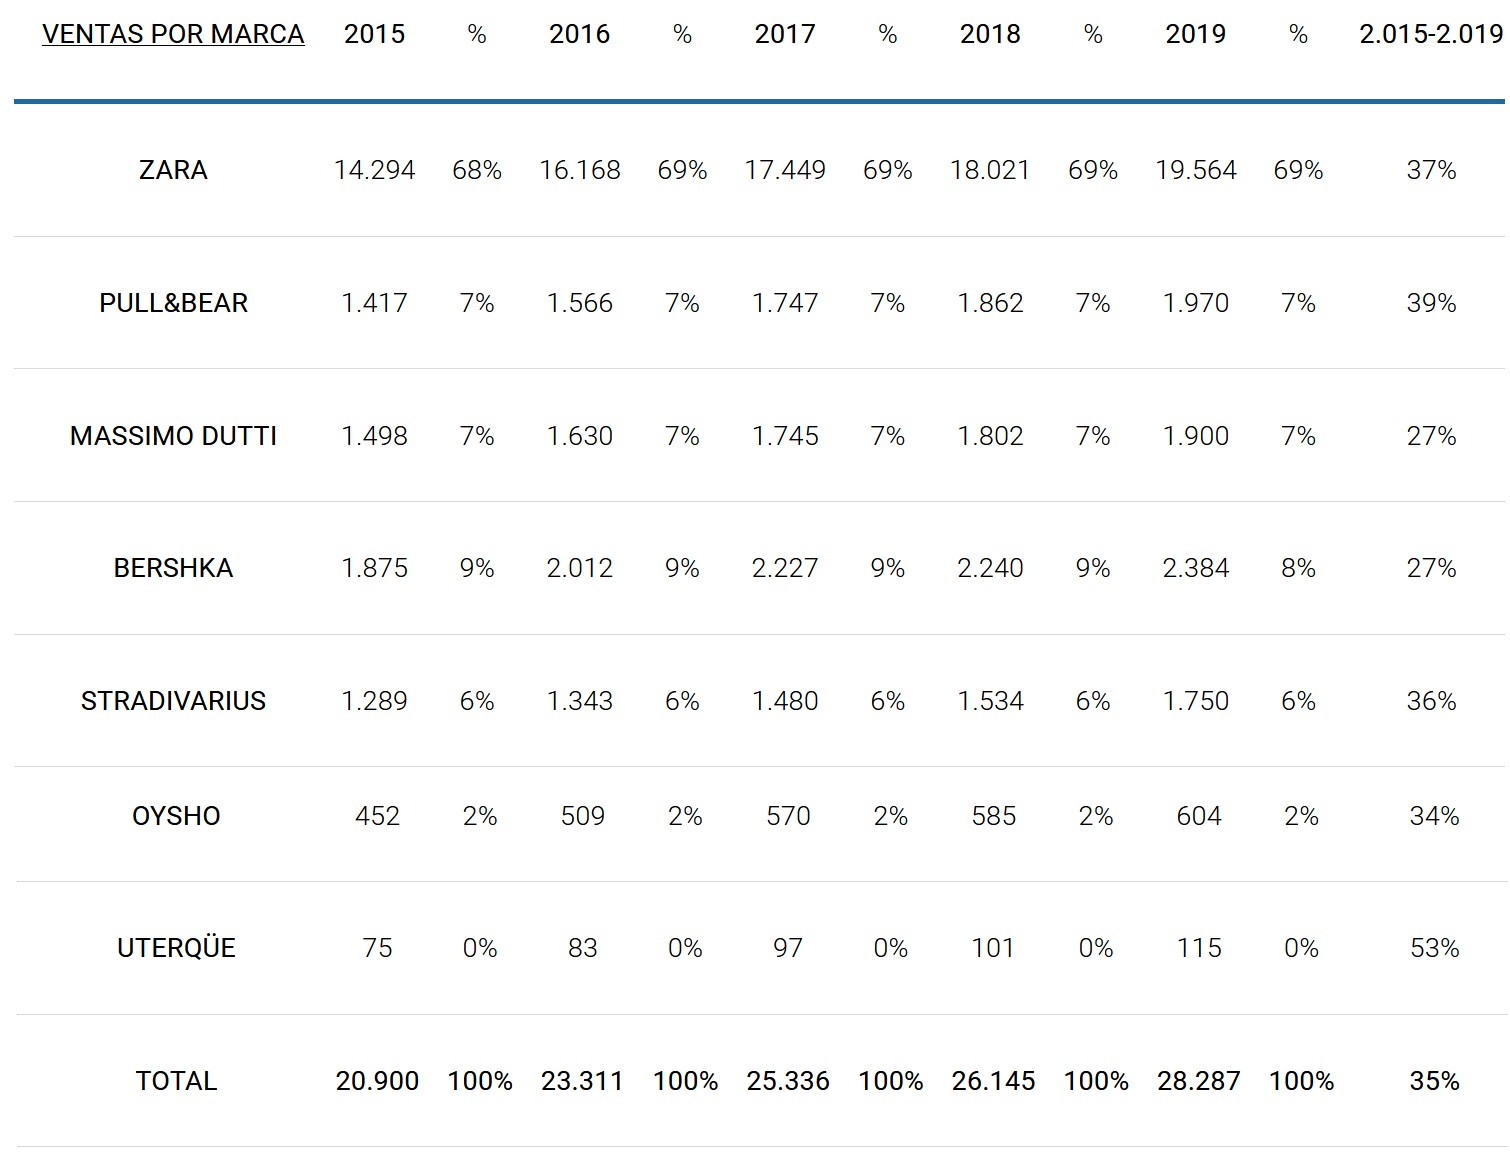Viewport: 1510px width, 1156px height.
Task: Click Uterqüe's 53% growth cell
Action: point(1434,948)
